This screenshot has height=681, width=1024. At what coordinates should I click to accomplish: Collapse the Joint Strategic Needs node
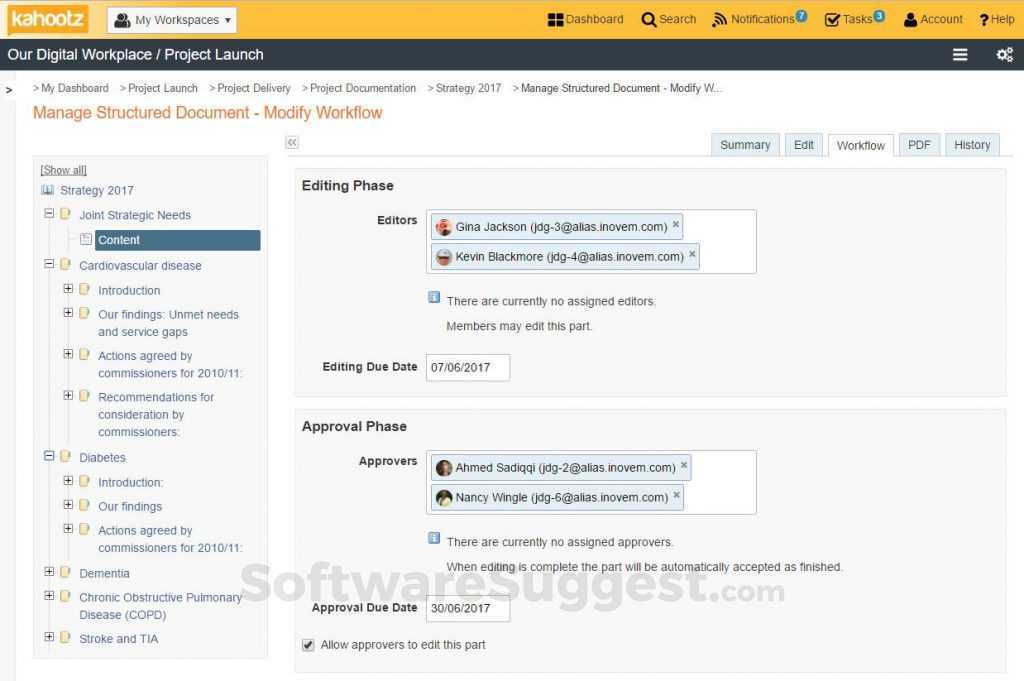49,214
